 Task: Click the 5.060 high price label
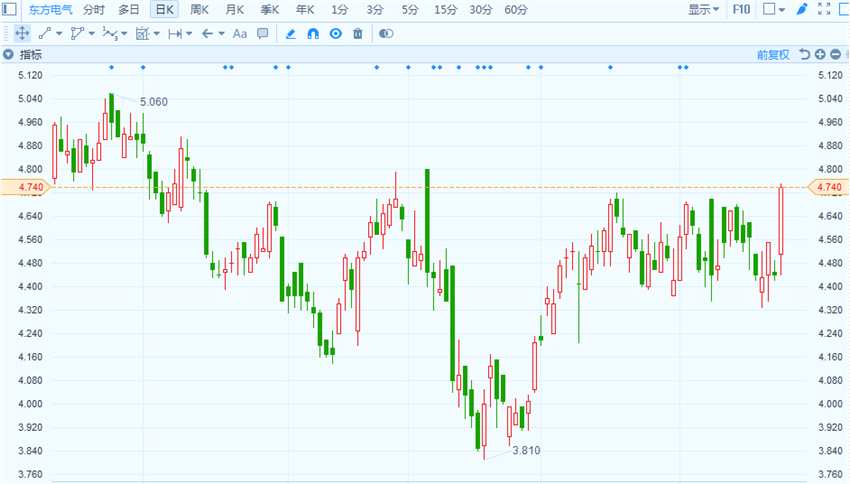click(x=154, y=102)
